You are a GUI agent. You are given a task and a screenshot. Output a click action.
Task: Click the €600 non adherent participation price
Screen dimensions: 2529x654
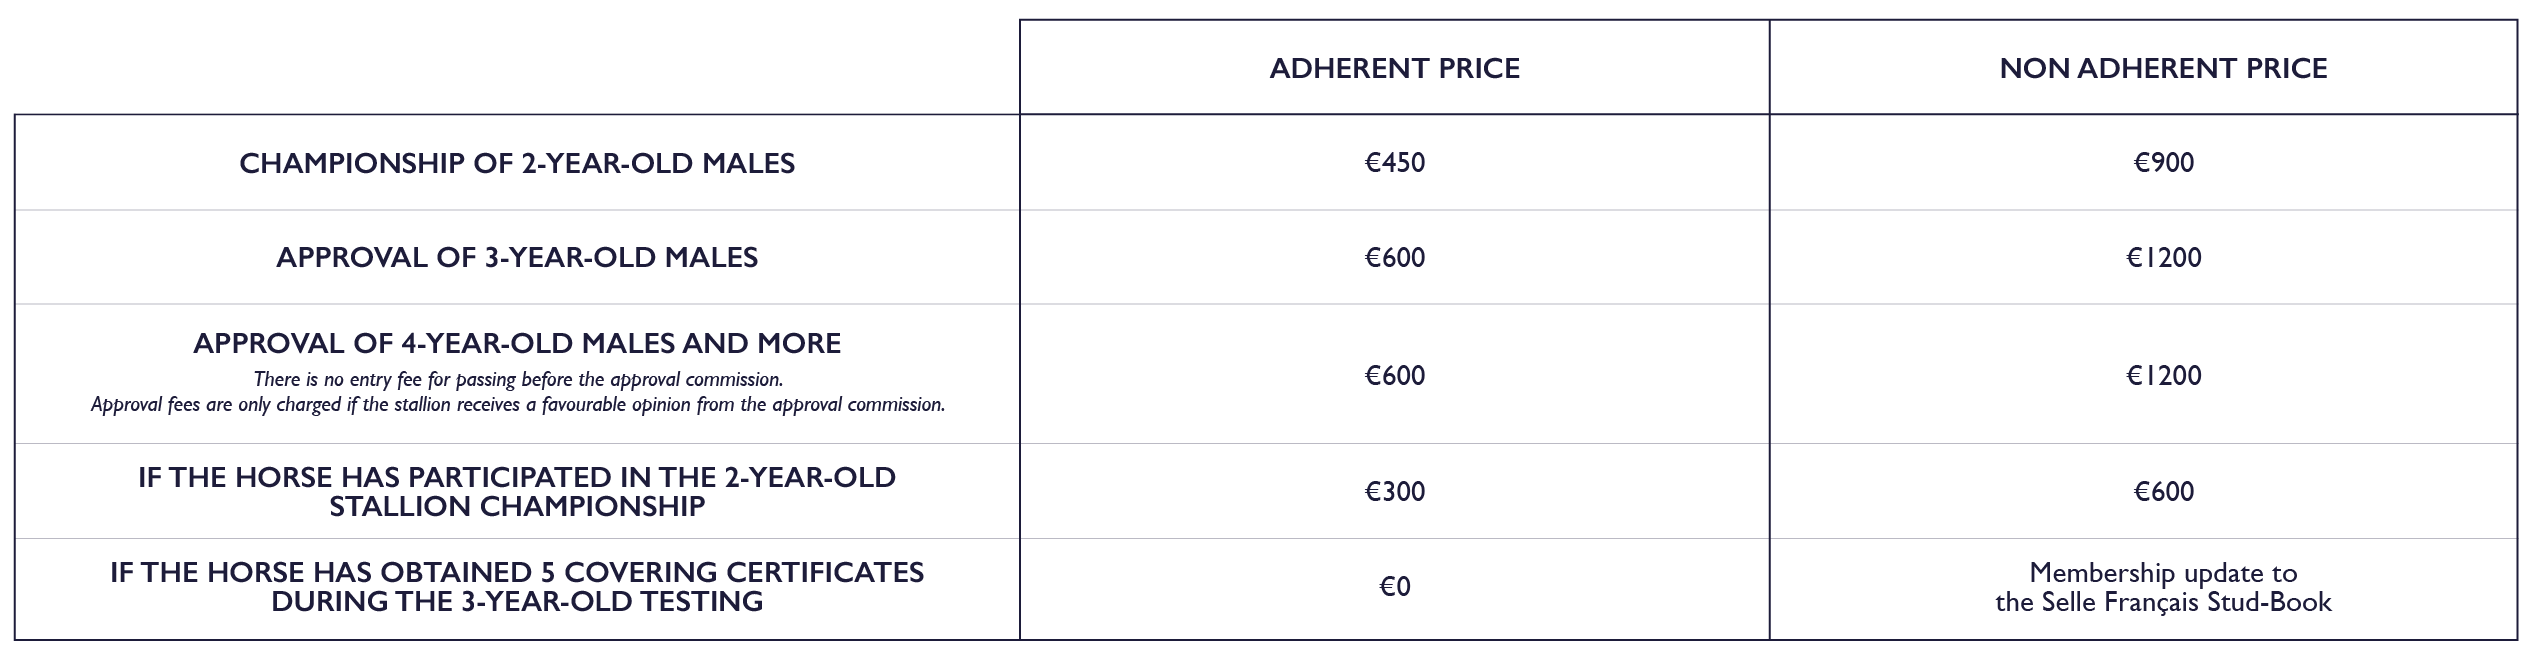(x=2163, y=491)
